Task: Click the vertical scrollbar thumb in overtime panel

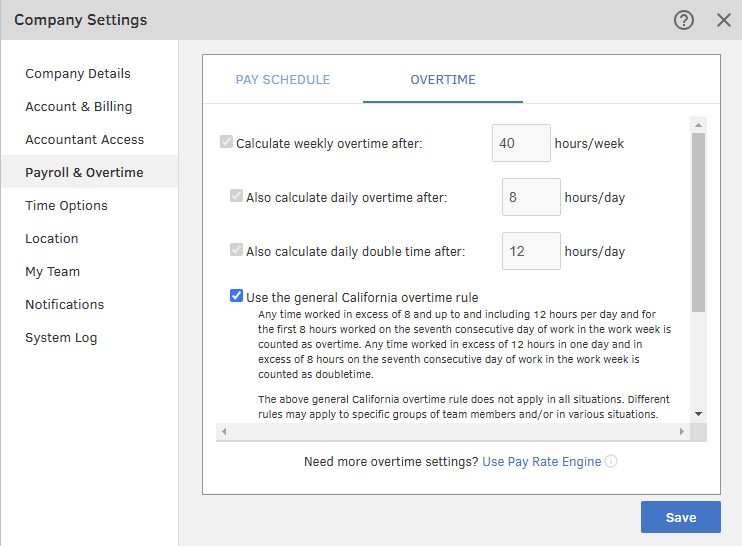Action: [698, 222]
